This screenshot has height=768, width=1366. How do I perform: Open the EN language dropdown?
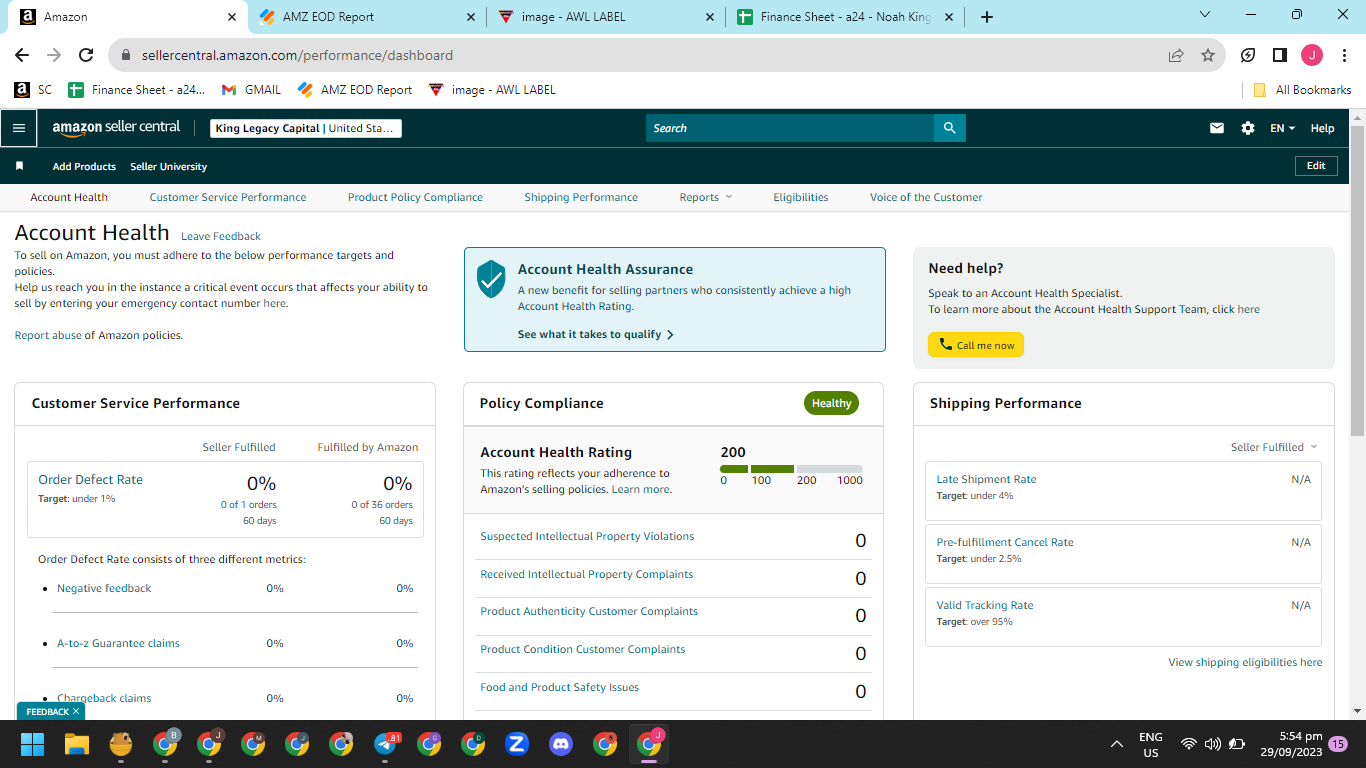pos(1283,128)
